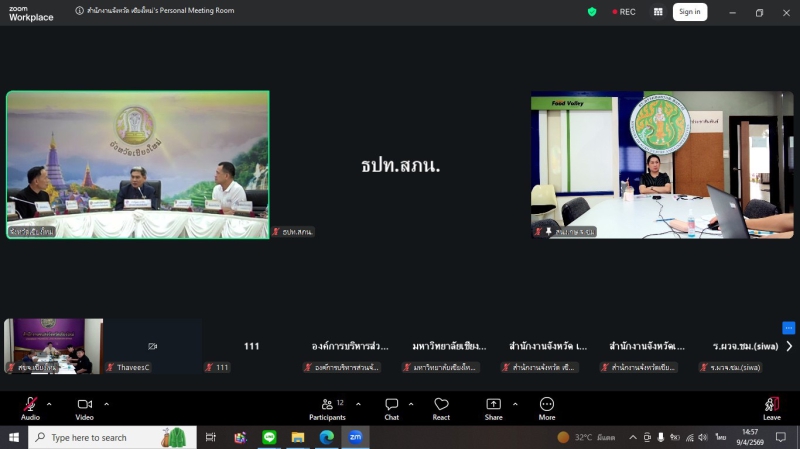Expand the Video options arrow
The height and width of the screenshot is (449, 800).
pos(106,404)
